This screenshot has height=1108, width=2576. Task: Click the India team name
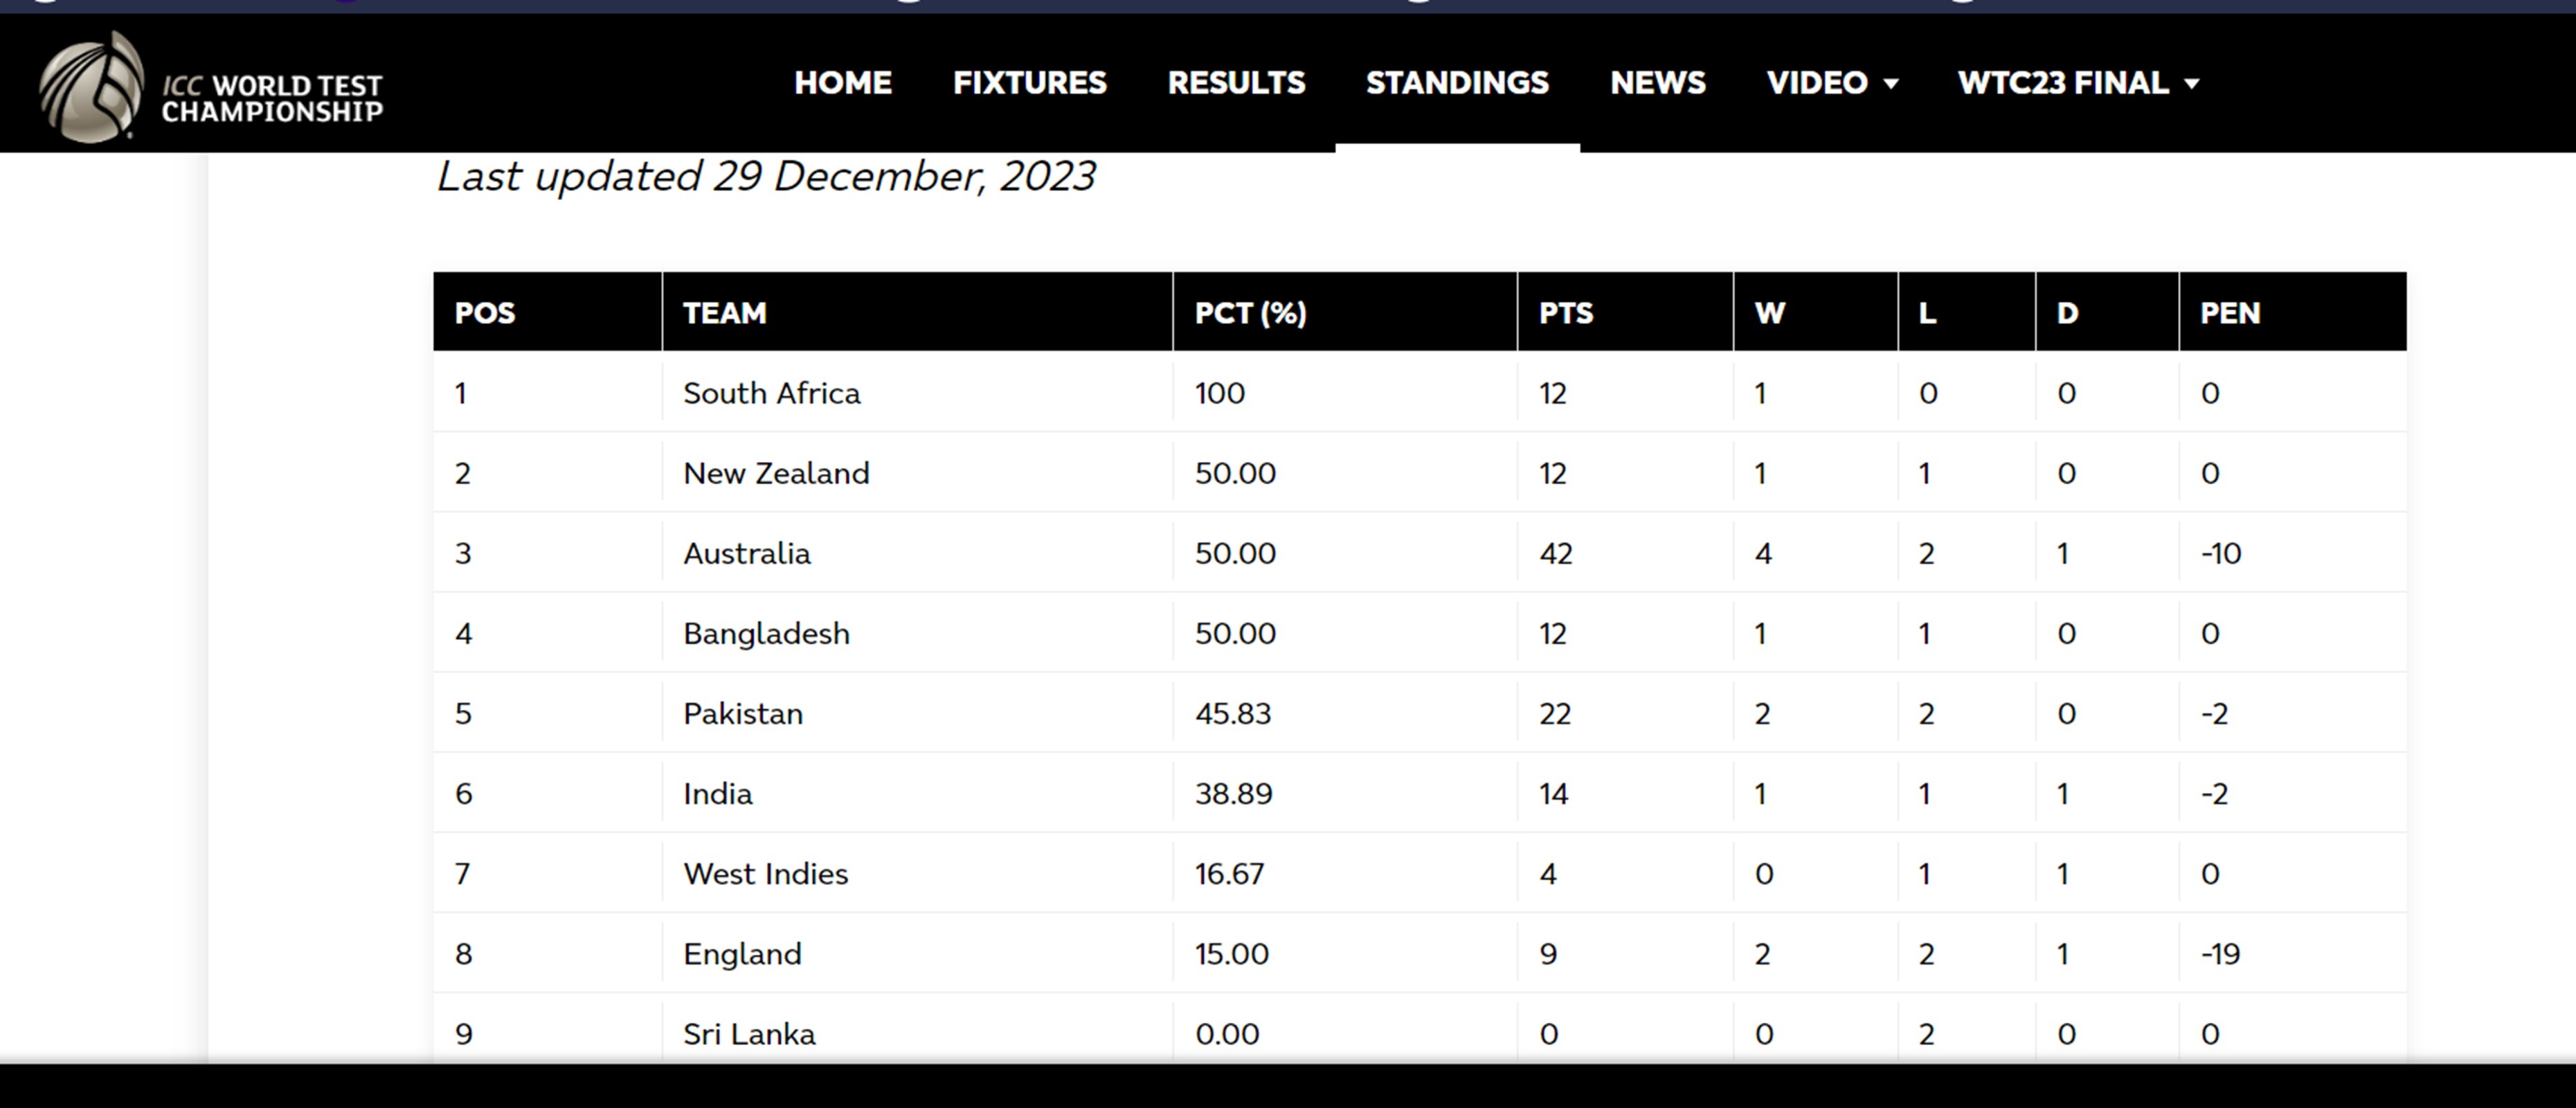point(717,793)
